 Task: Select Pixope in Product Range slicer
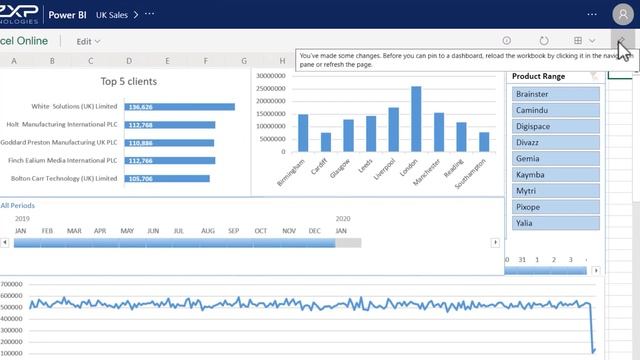coord(556,207)
